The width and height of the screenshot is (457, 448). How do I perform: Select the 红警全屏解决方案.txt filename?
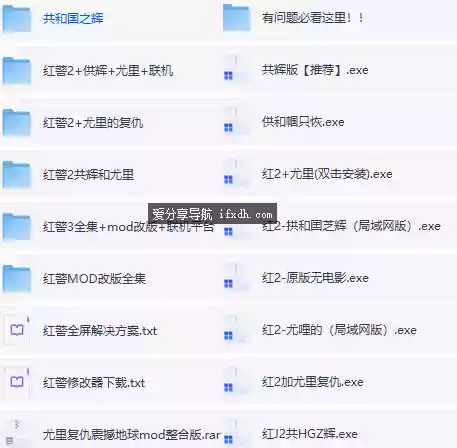(x=100, y=331)
